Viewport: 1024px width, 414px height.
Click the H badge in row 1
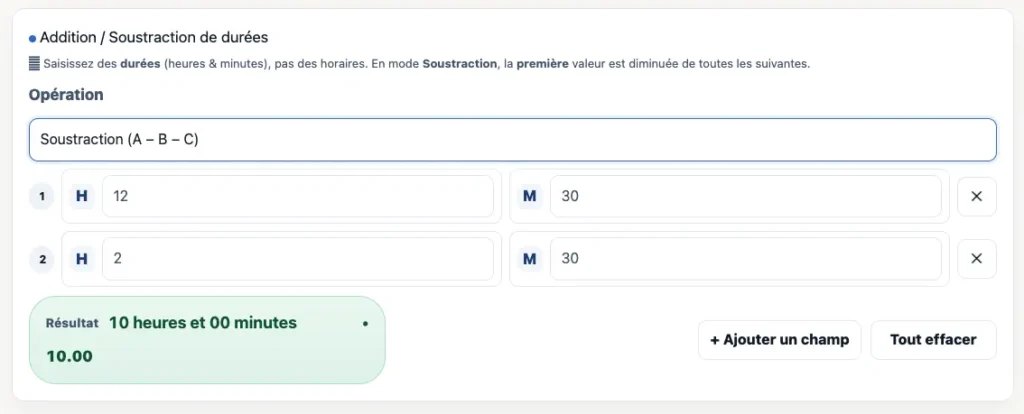82,197
